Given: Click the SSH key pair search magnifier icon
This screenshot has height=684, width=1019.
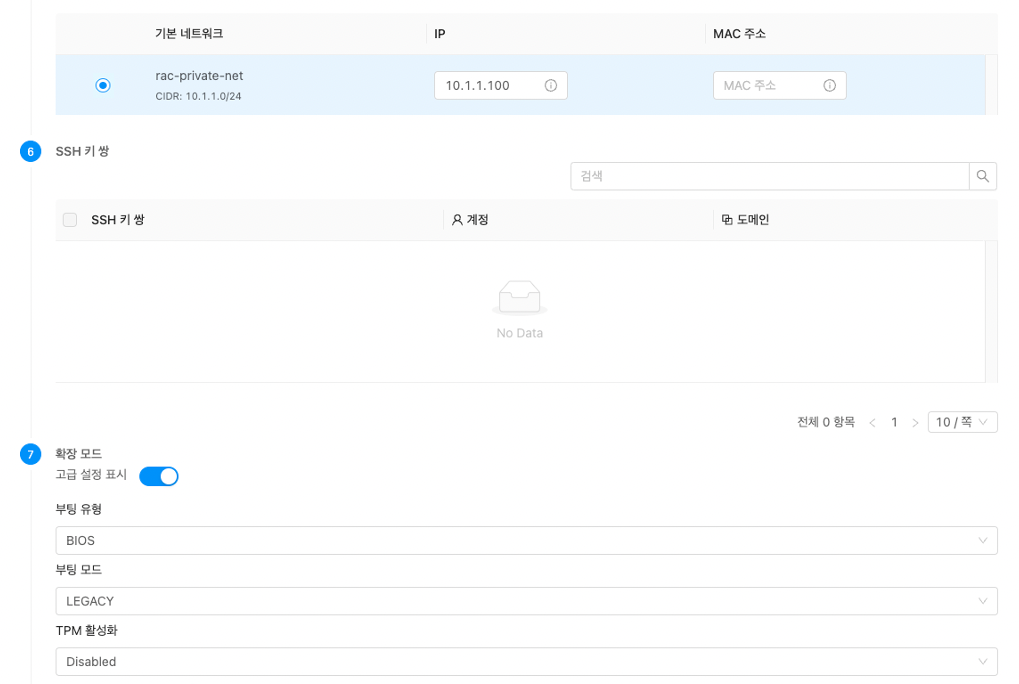Looking at the screenshot, I should [x=983, y=176].
